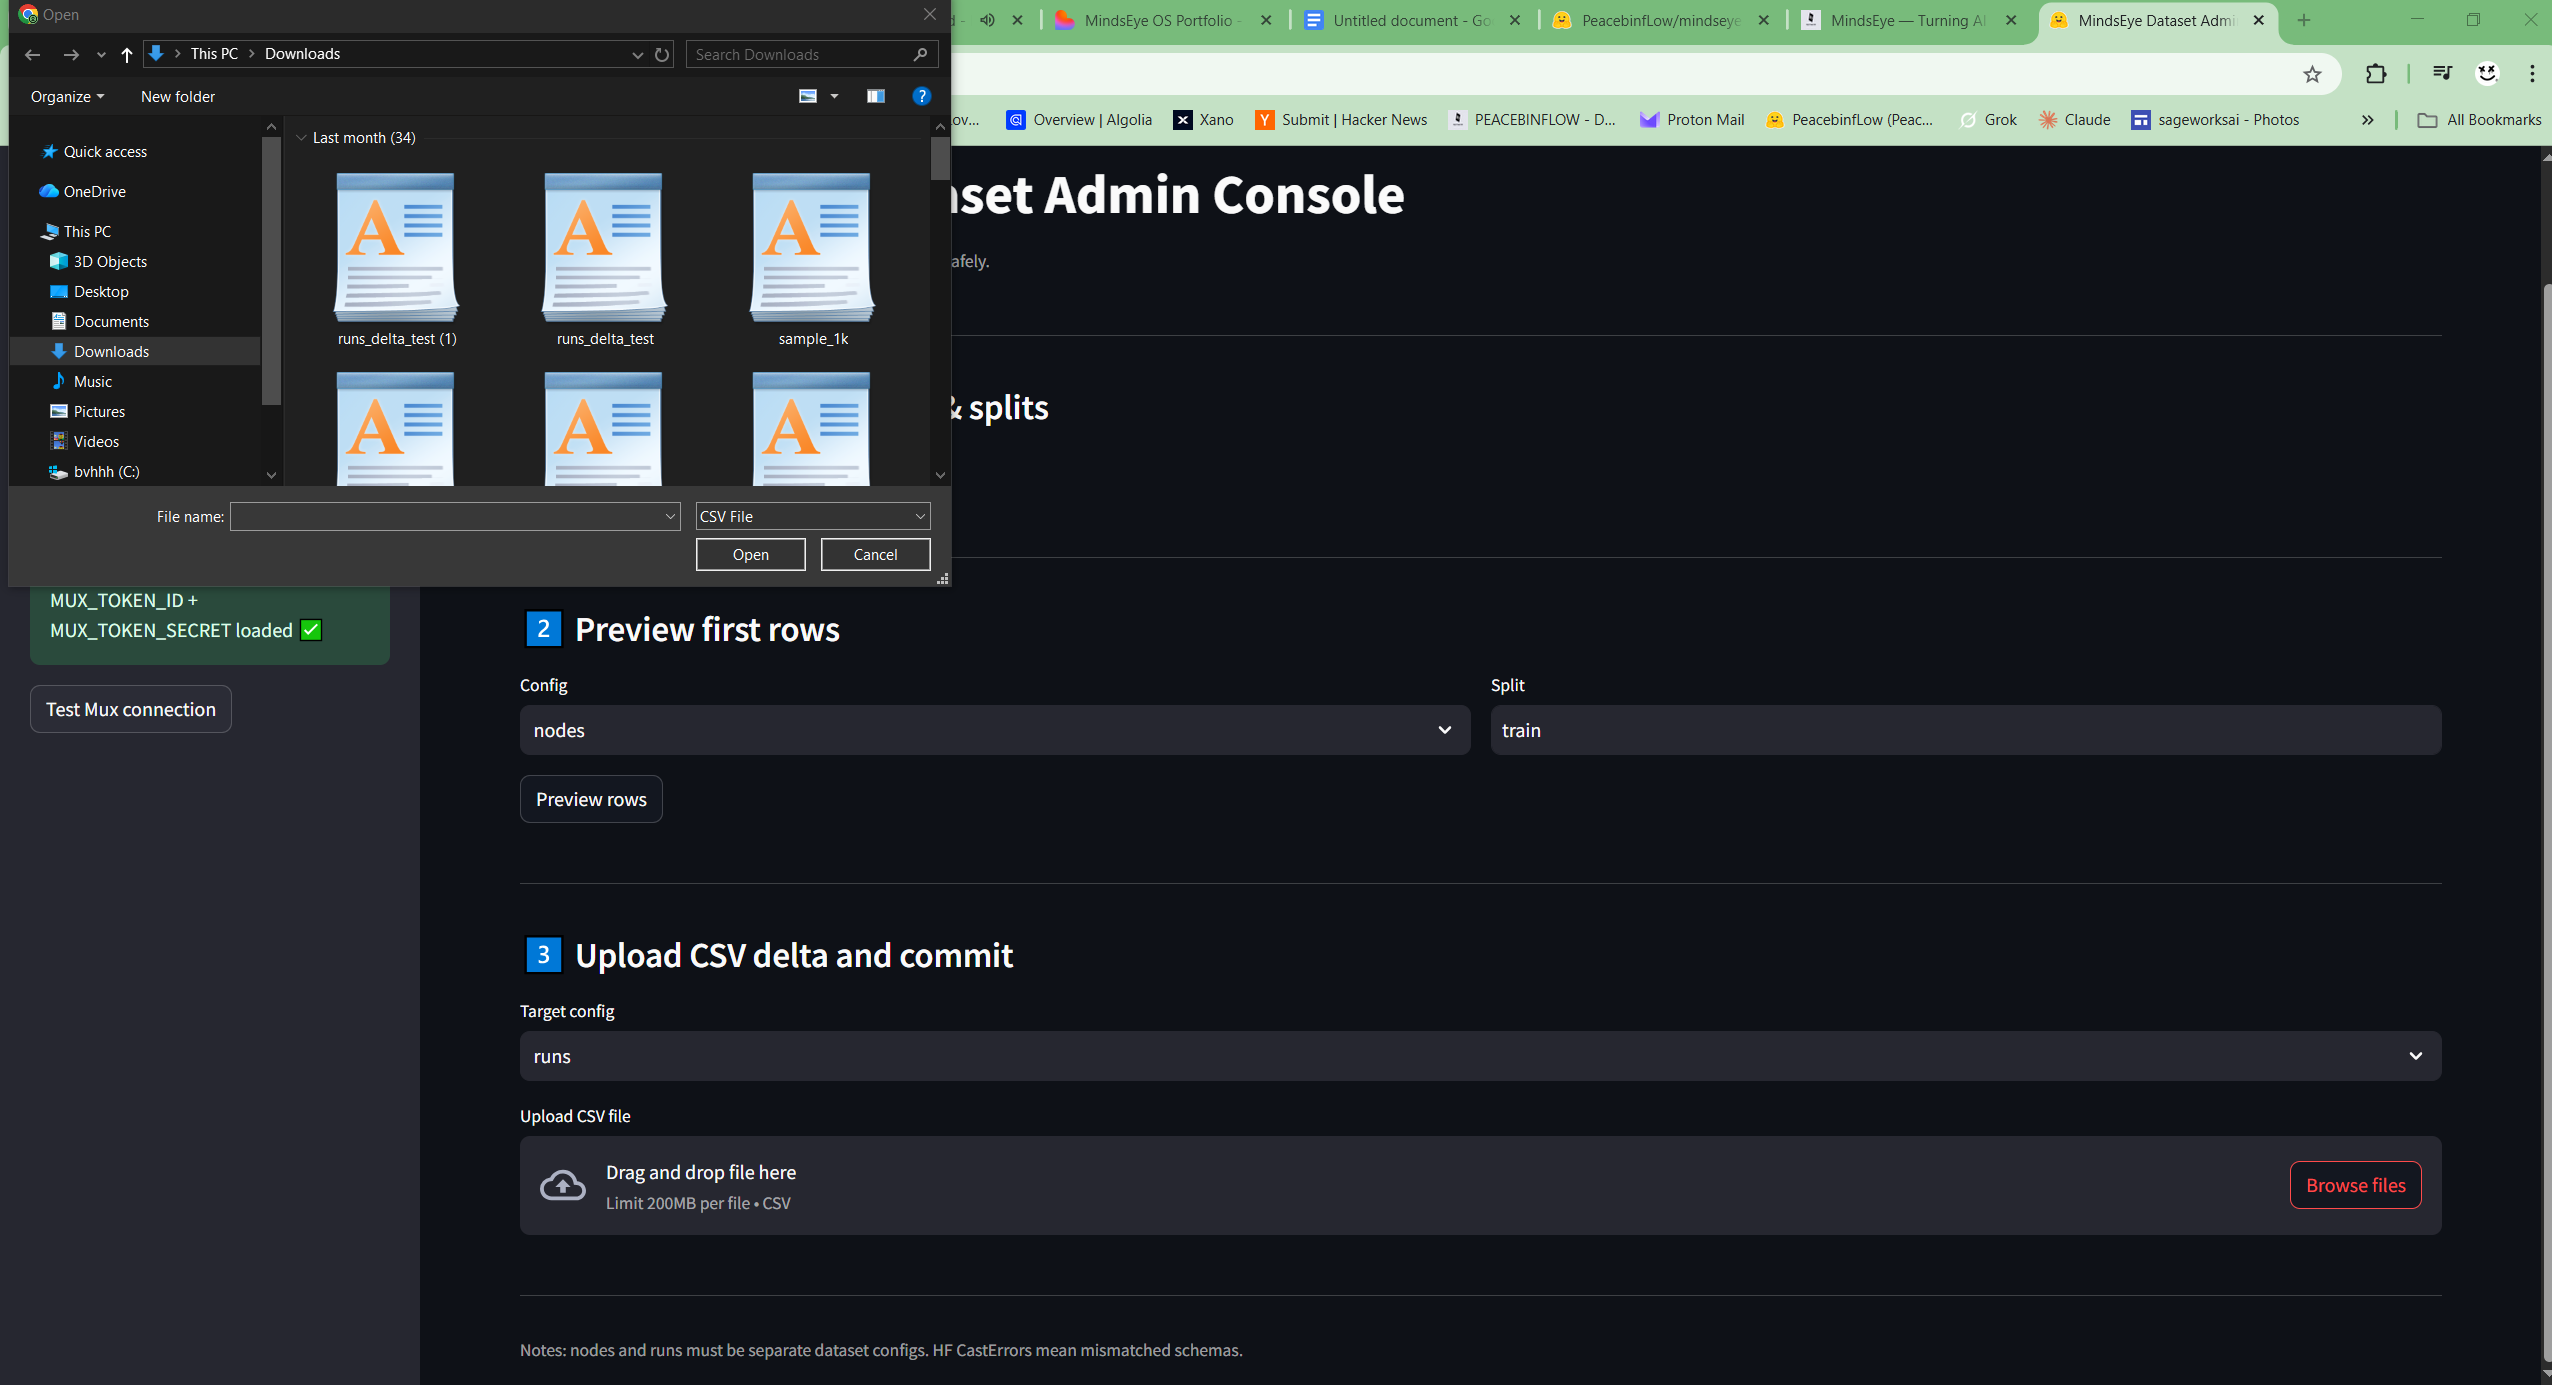Refresh the Downloads folder view

662,55
